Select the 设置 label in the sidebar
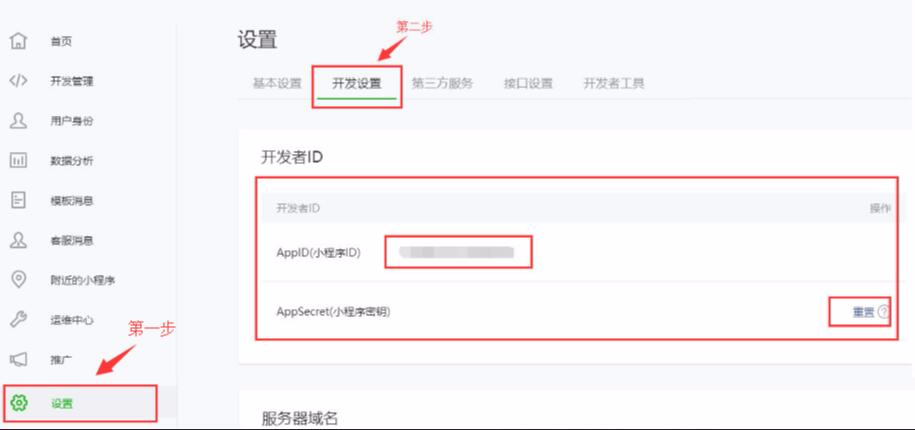Viewport: 915px width, 430px height. click(61, 403)
